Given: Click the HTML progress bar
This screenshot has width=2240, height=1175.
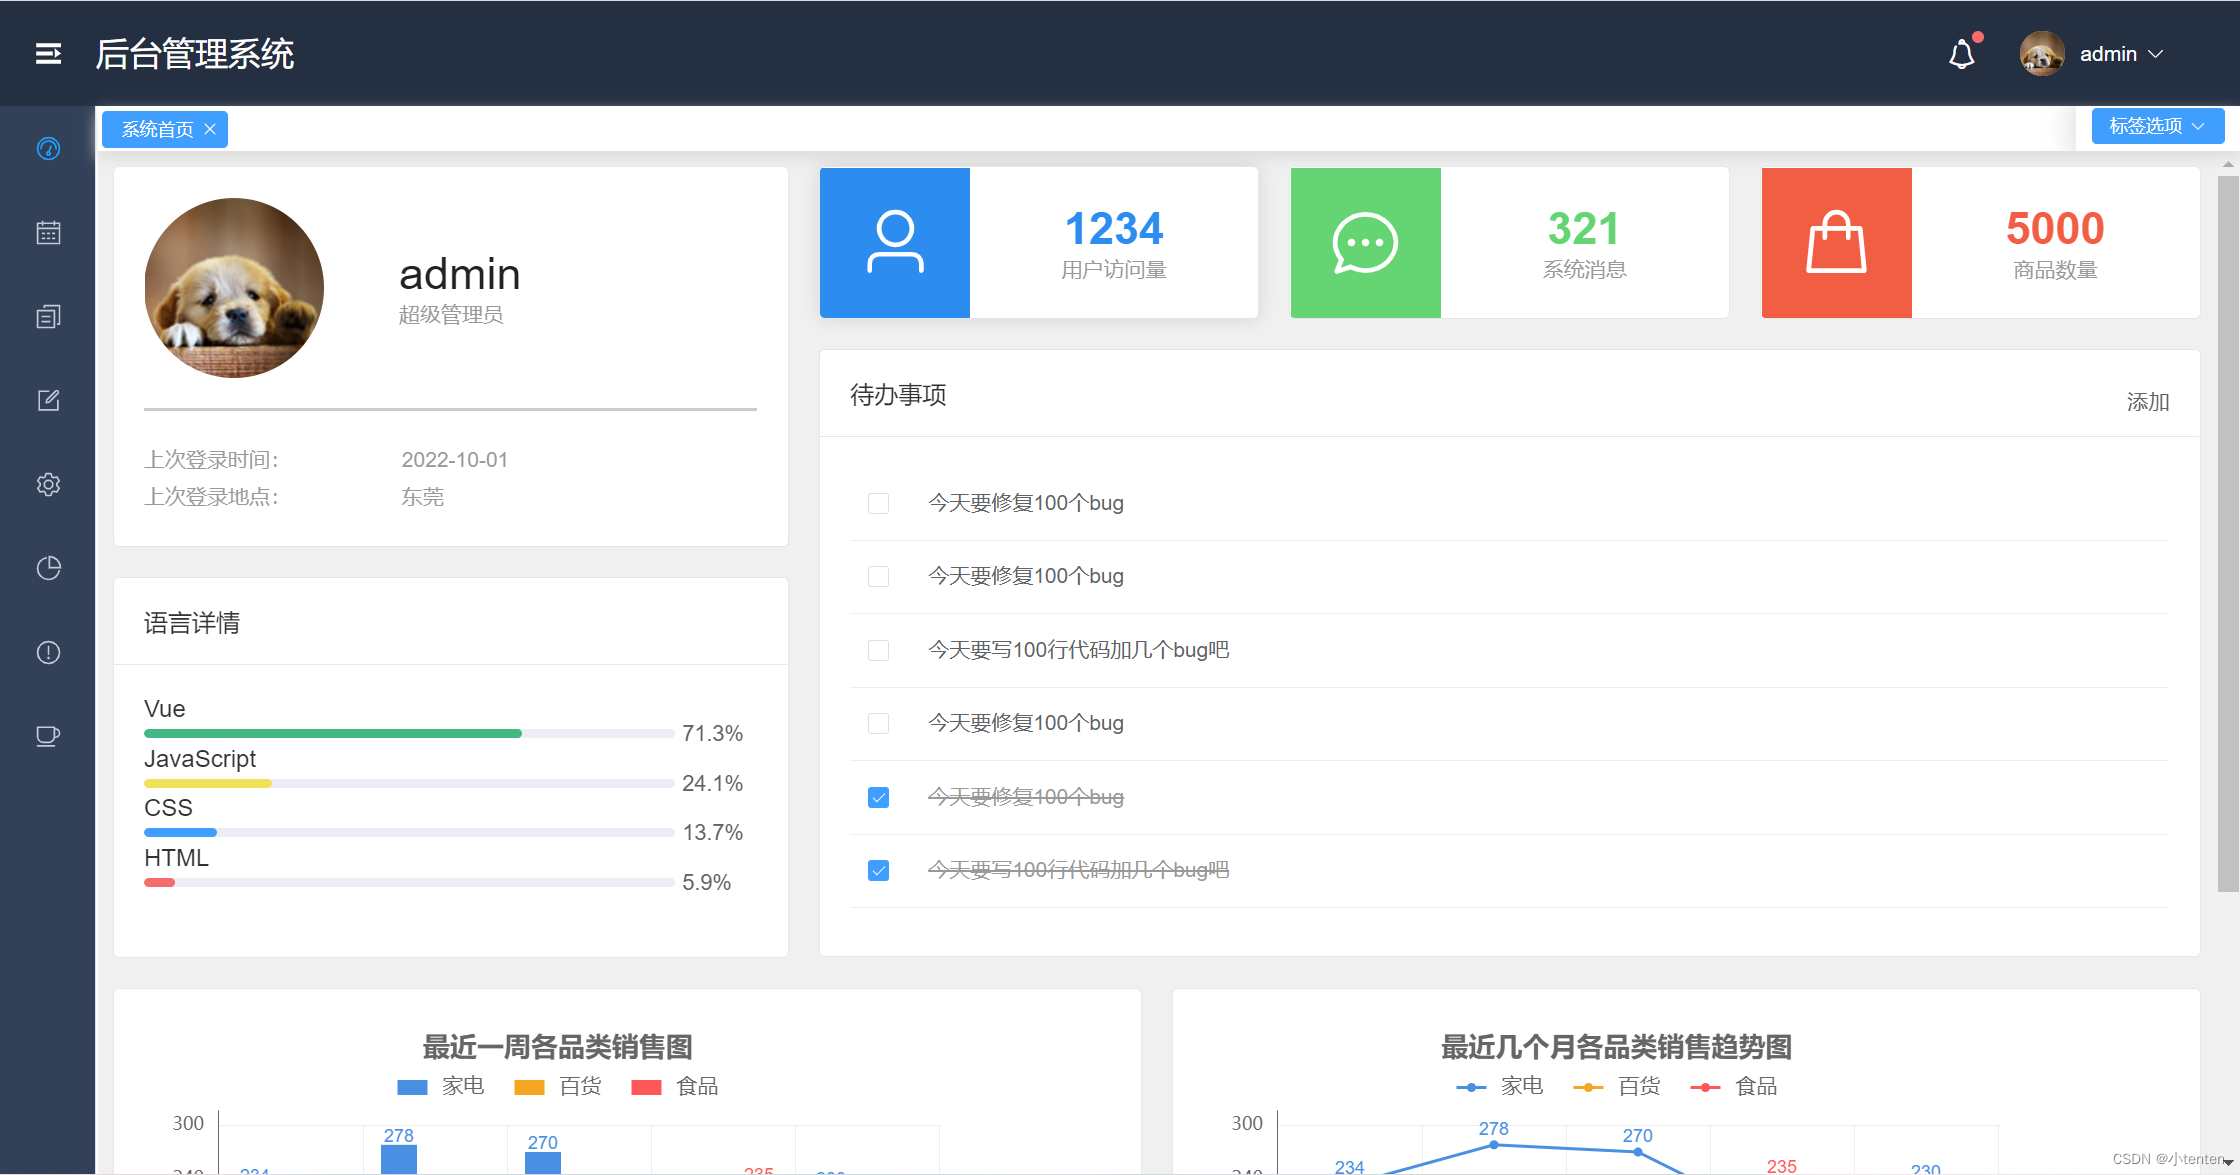Looking at the screenshot, I should pyautogui.click(x=409, y=882).
